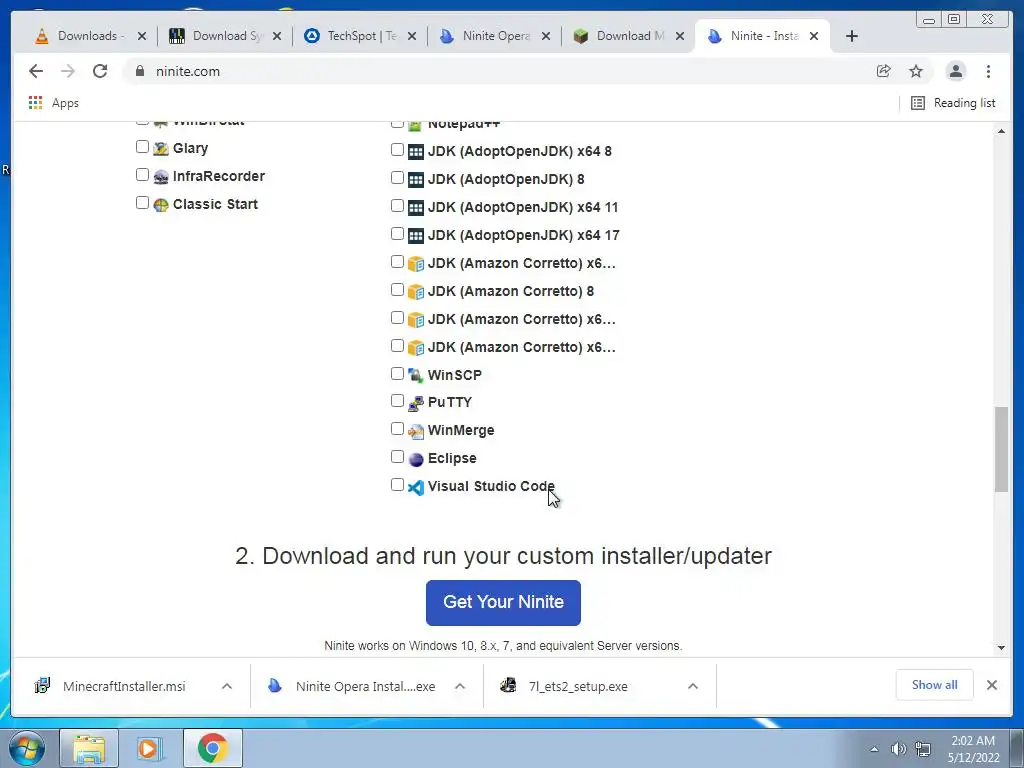Viewport: 1024px width, 768px height.
Task: Expand options for MinecraftInstaller.msi download
Action: pyautogui.click(x=227, y=686)
